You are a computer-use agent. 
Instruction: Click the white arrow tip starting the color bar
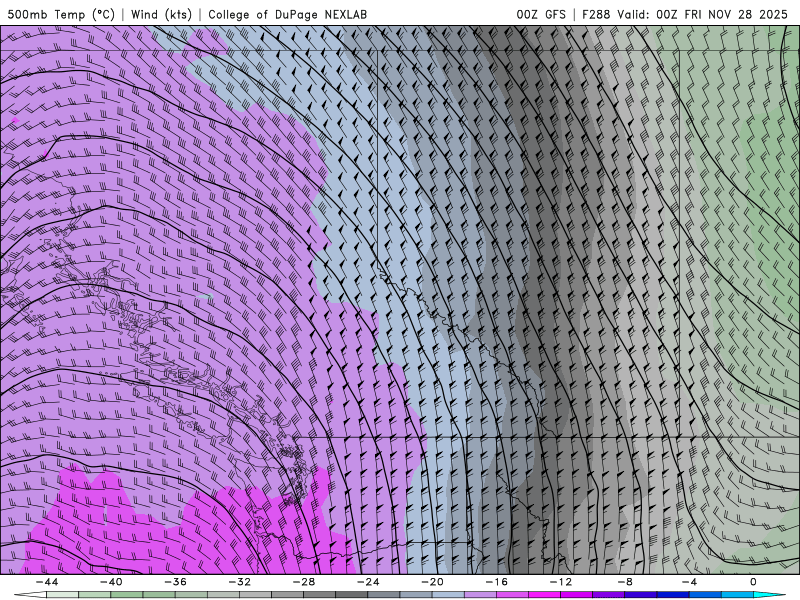tap(30, 595)
